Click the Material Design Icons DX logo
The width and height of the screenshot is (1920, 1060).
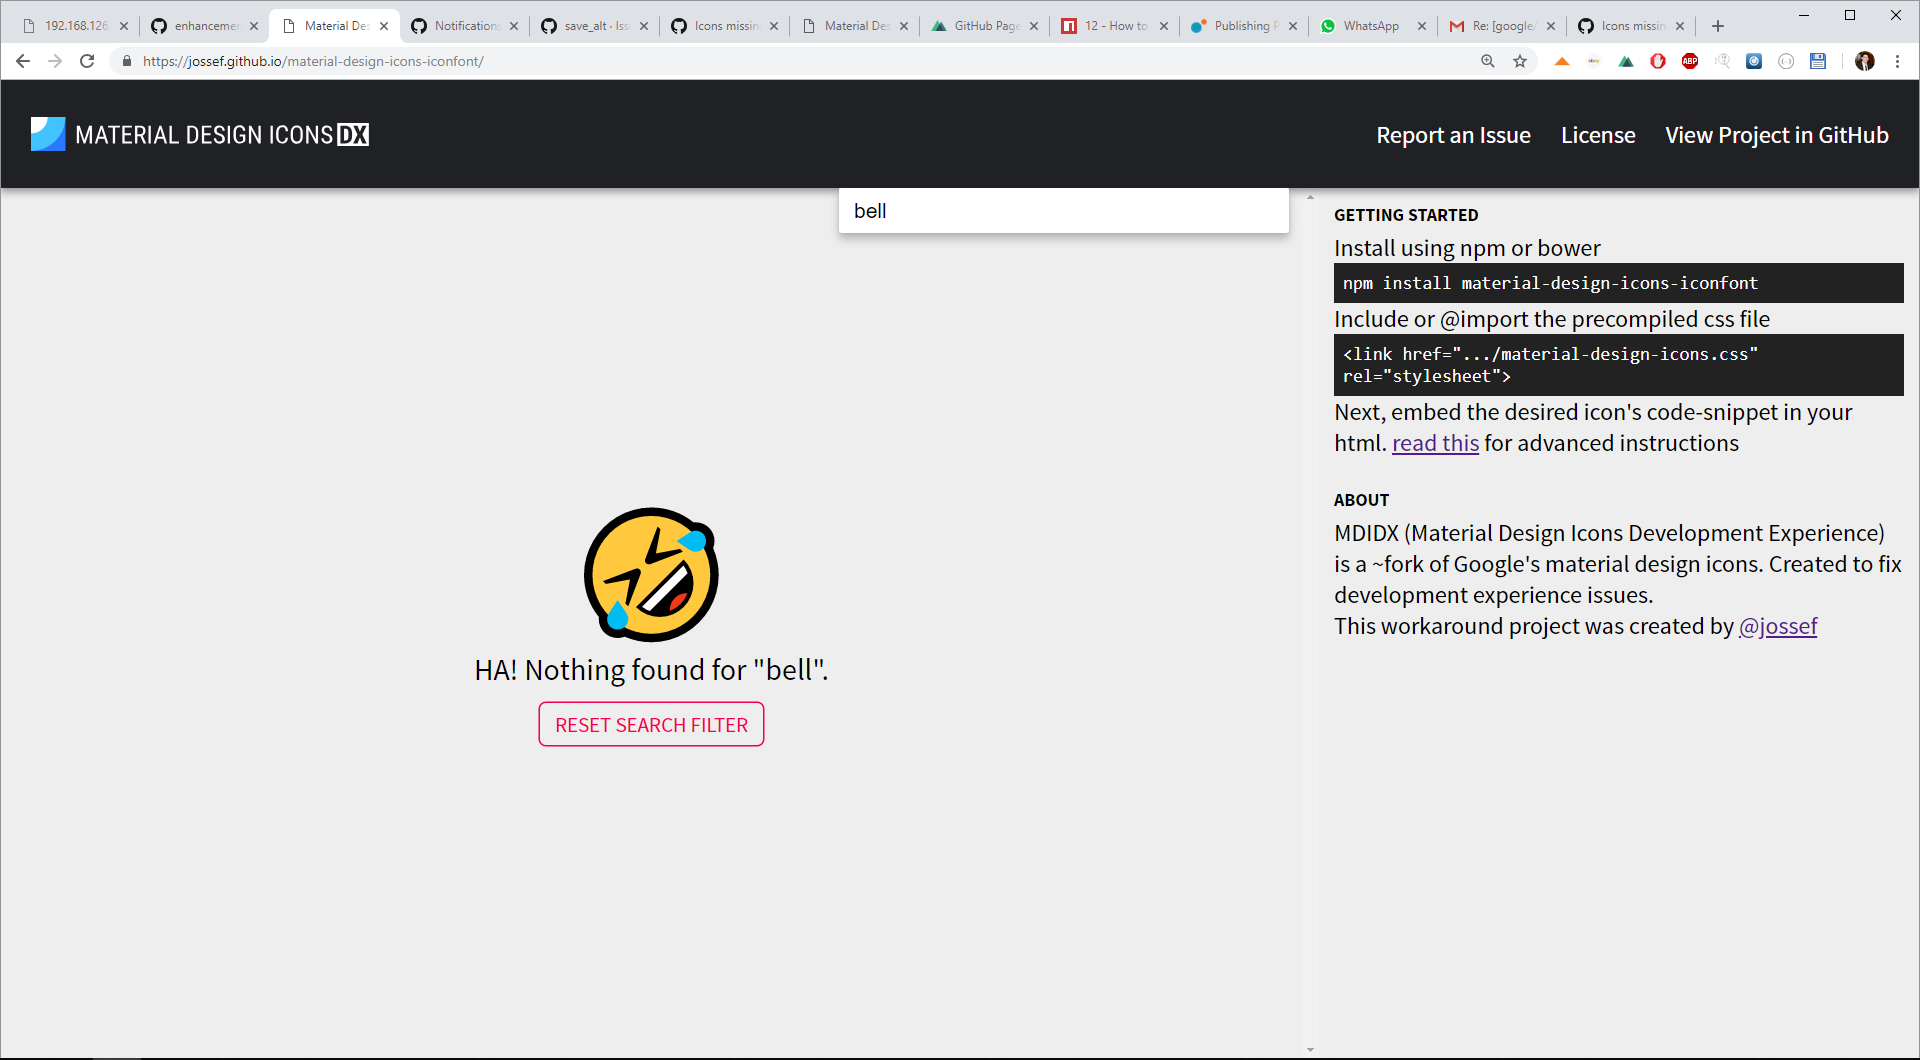(200, 134)
